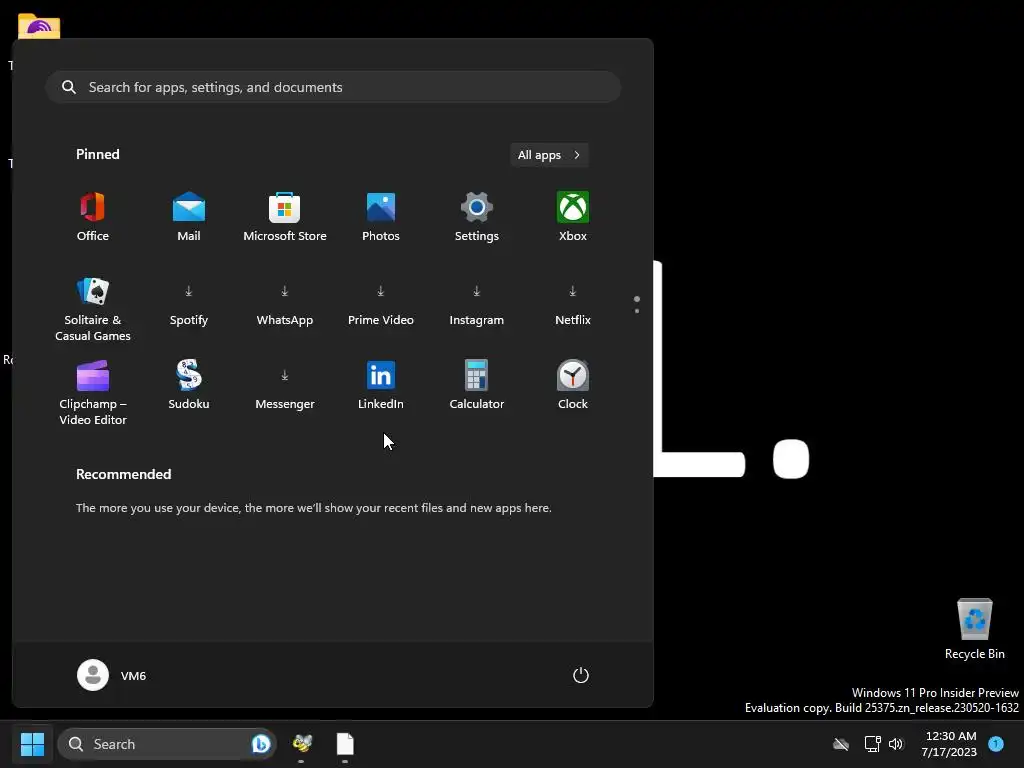Click the Messenger download tile
Screen dimensions: 1024x768
(285, 389)
